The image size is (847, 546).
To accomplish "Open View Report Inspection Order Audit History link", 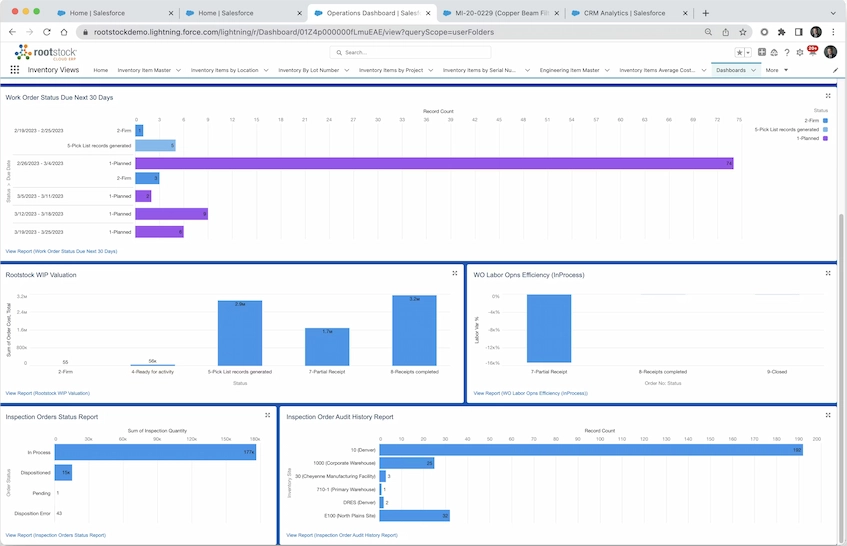I will tap(342, 535).
